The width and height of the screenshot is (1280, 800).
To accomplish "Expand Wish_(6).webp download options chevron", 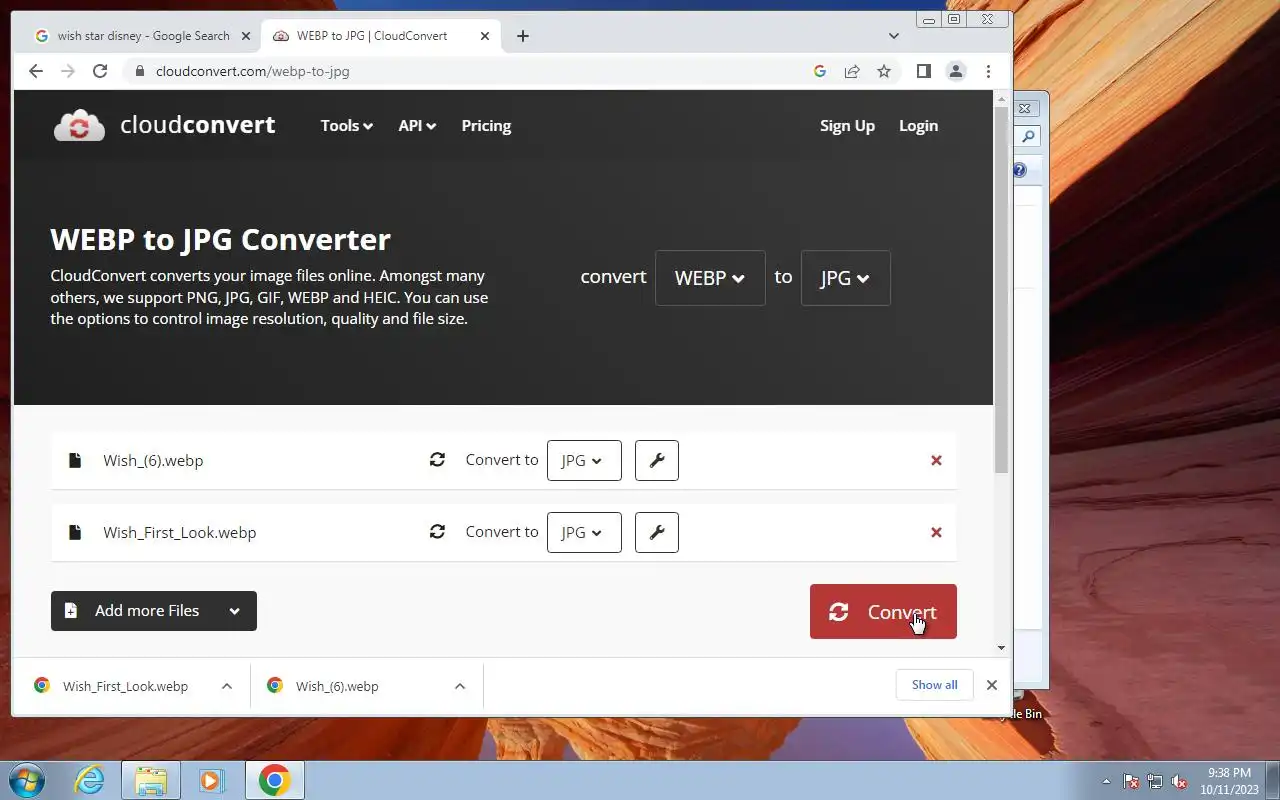I will click(460, 686).
